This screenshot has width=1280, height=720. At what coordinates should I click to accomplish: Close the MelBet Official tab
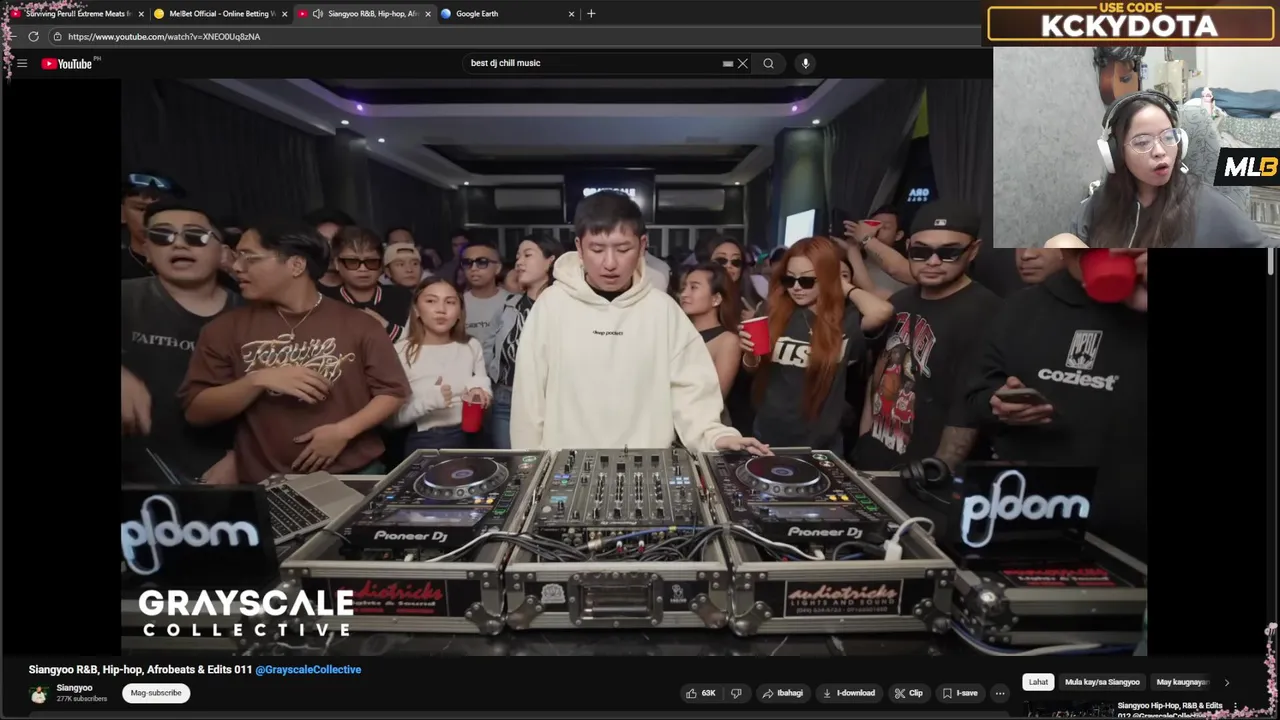pos(285,14)
